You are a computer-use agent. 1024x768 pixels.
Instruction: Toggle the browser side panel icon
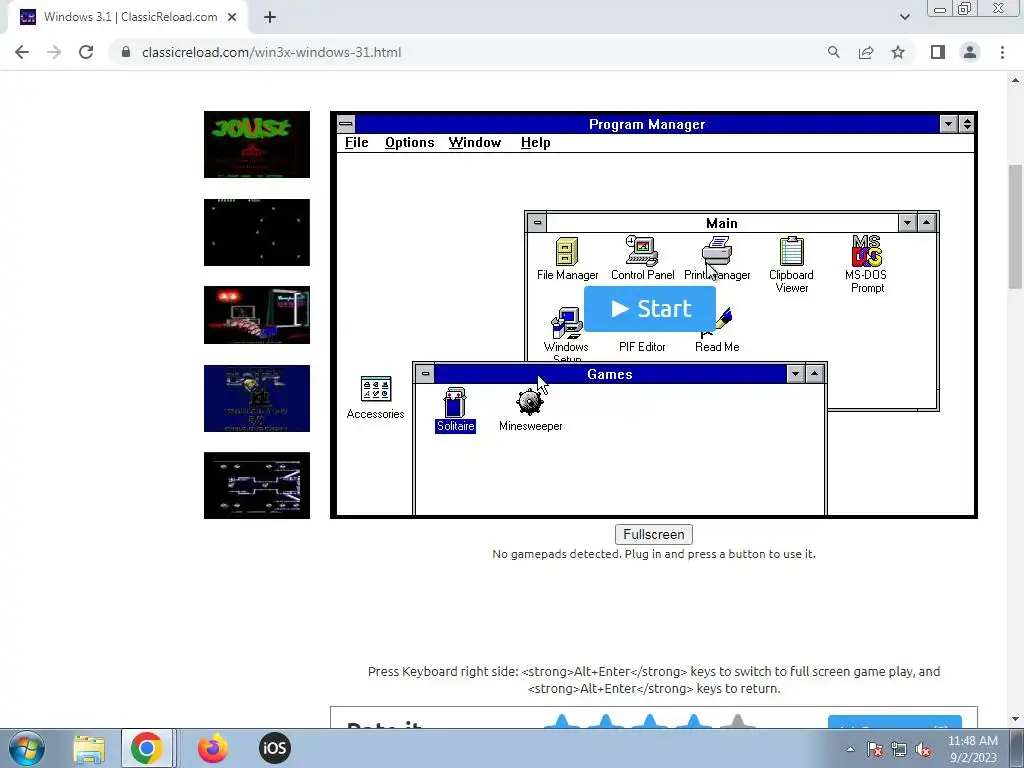pyautogui.click(x=938, y=52)
